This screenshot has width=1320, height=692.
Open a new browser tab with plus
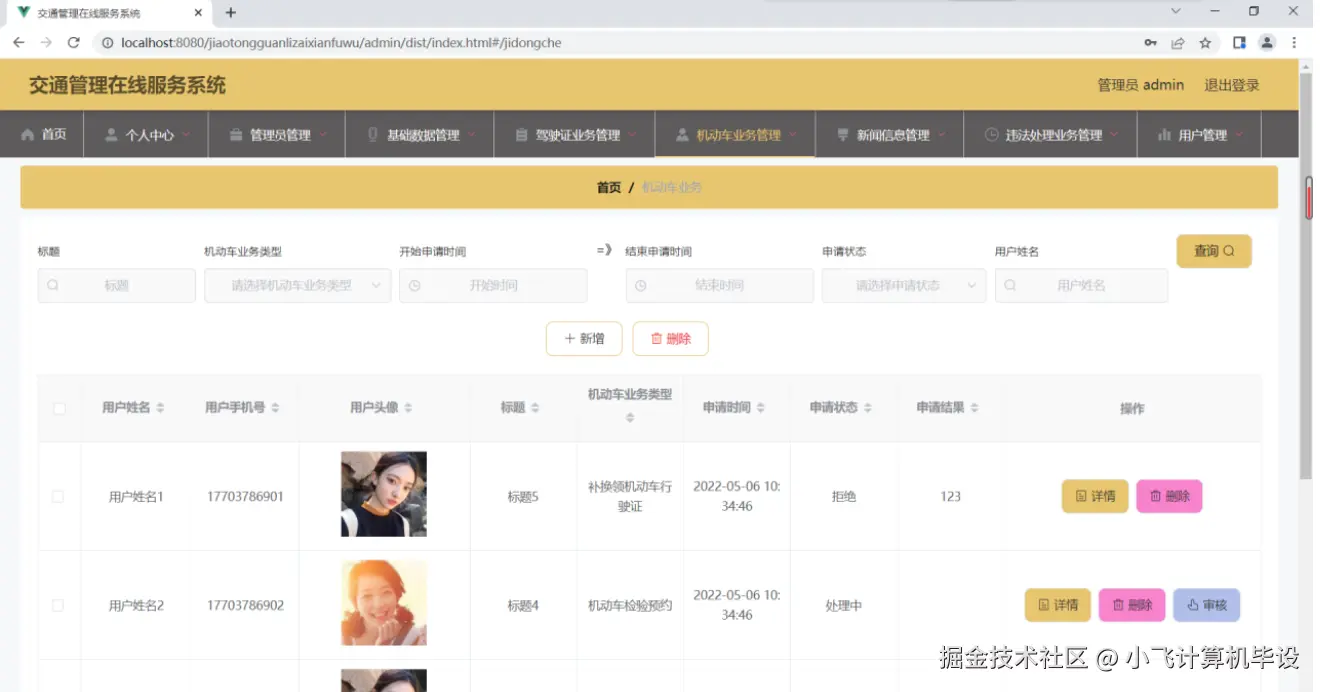[231, 13]
